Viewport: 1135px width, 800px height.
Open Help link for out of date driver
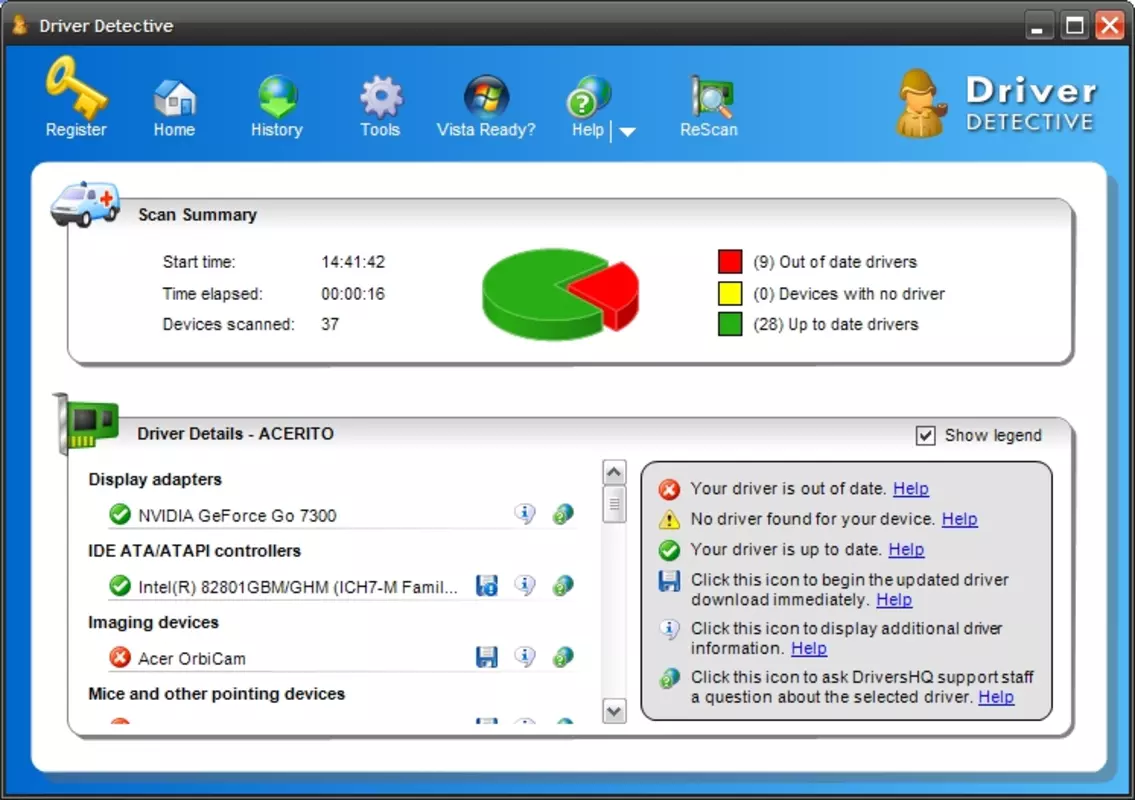(911, 489)
